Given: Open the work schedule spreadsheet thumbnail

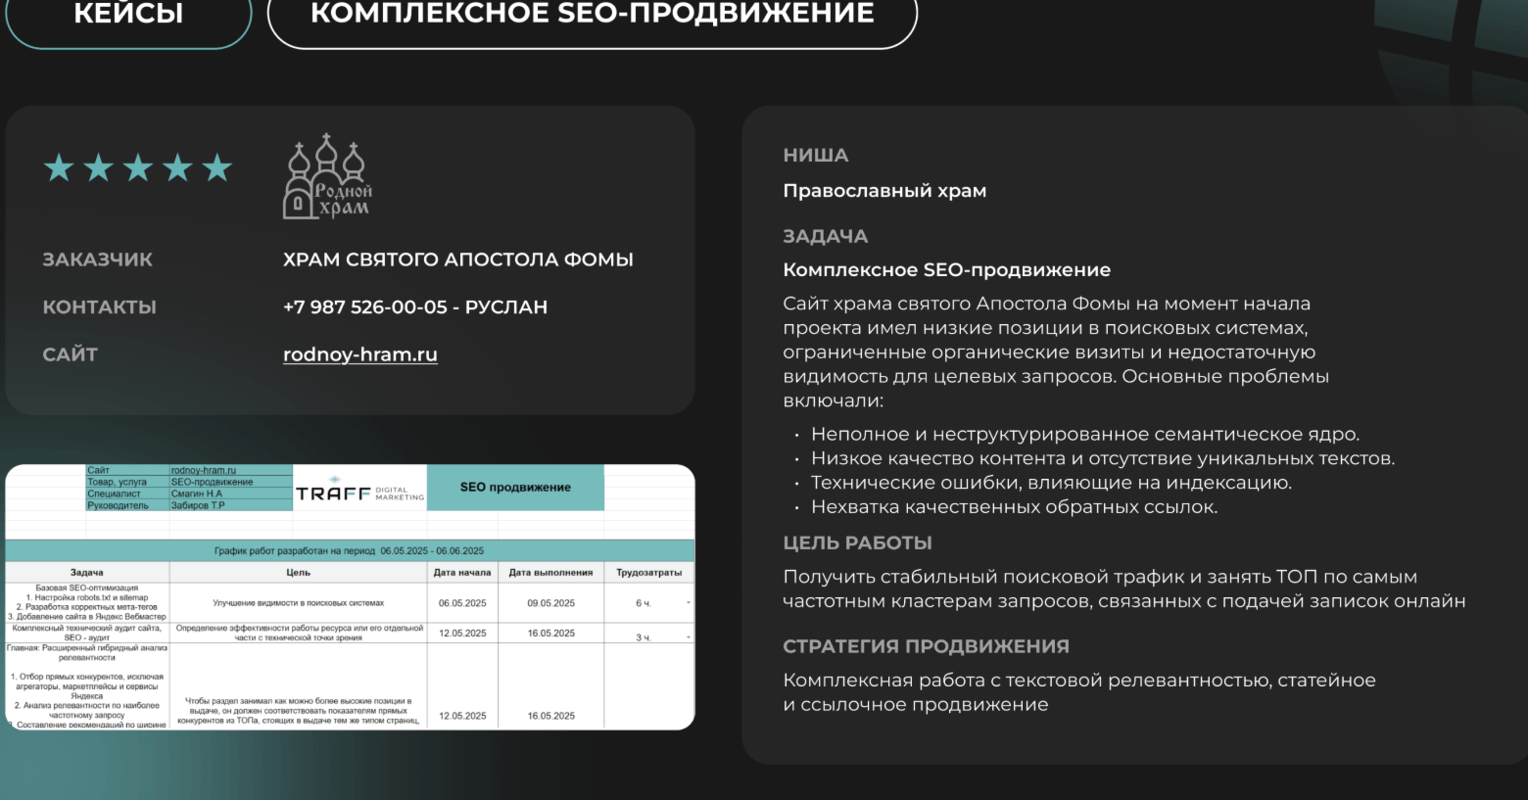Looking at the screenshot, I should pyautogui.click(x=350, y=597).
